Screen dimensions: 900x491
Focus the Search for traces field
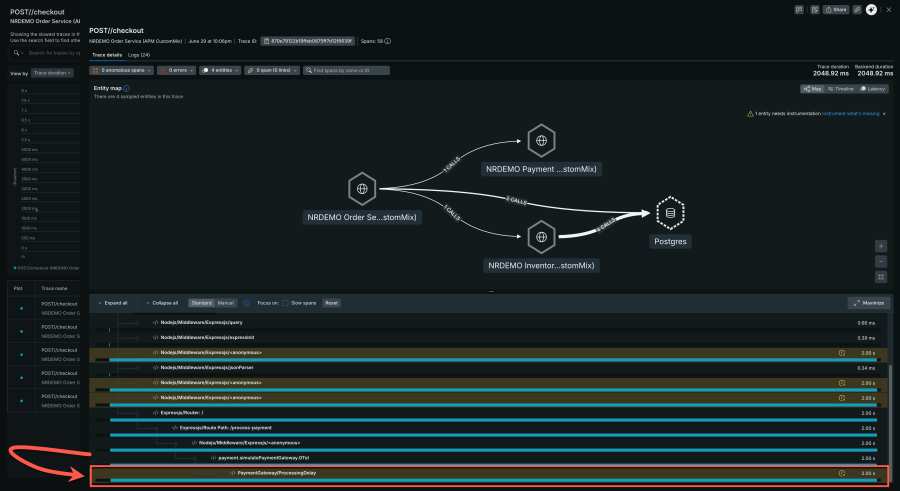54,53
